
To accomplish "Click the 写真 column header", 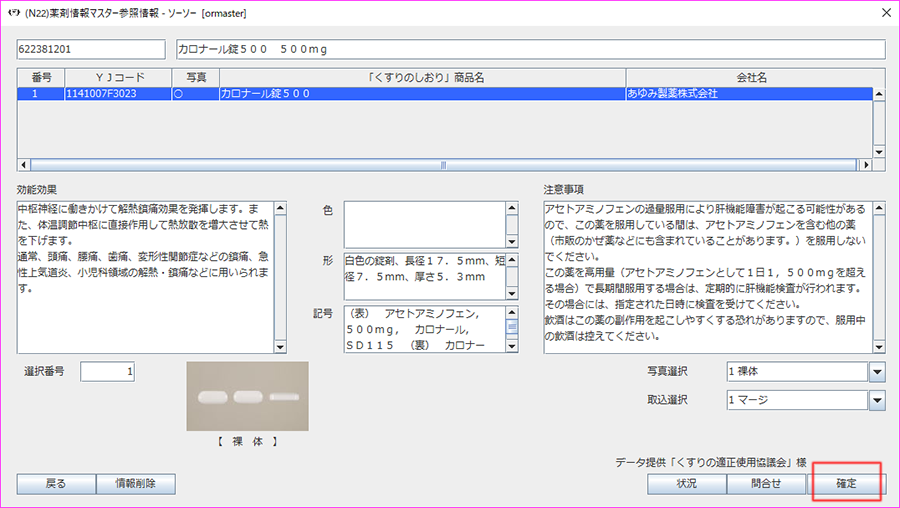I will pos(196,77).
